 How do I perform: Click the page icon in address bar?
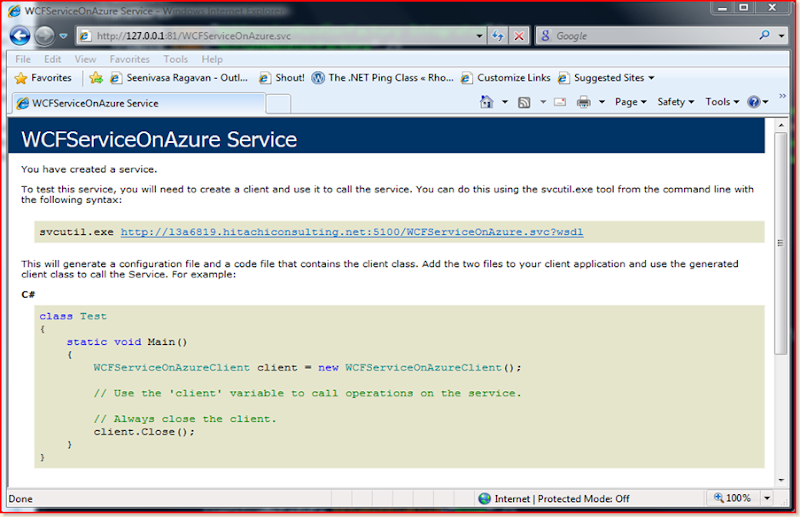coord(85,36)
